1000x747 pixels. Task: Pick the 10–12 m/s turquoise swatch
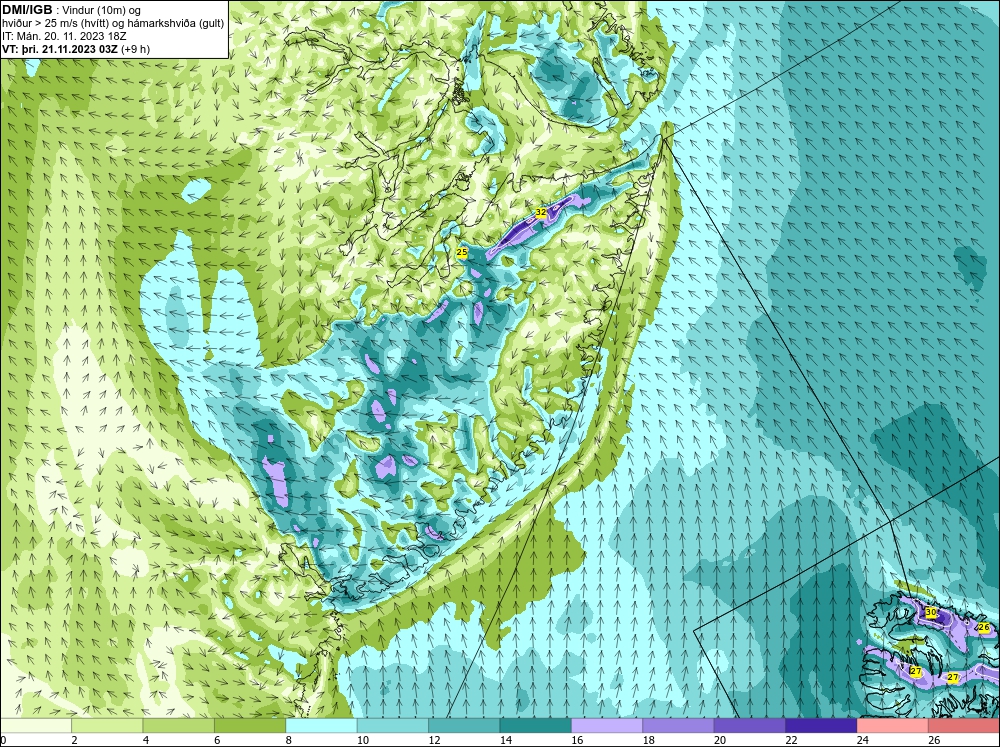393,725
